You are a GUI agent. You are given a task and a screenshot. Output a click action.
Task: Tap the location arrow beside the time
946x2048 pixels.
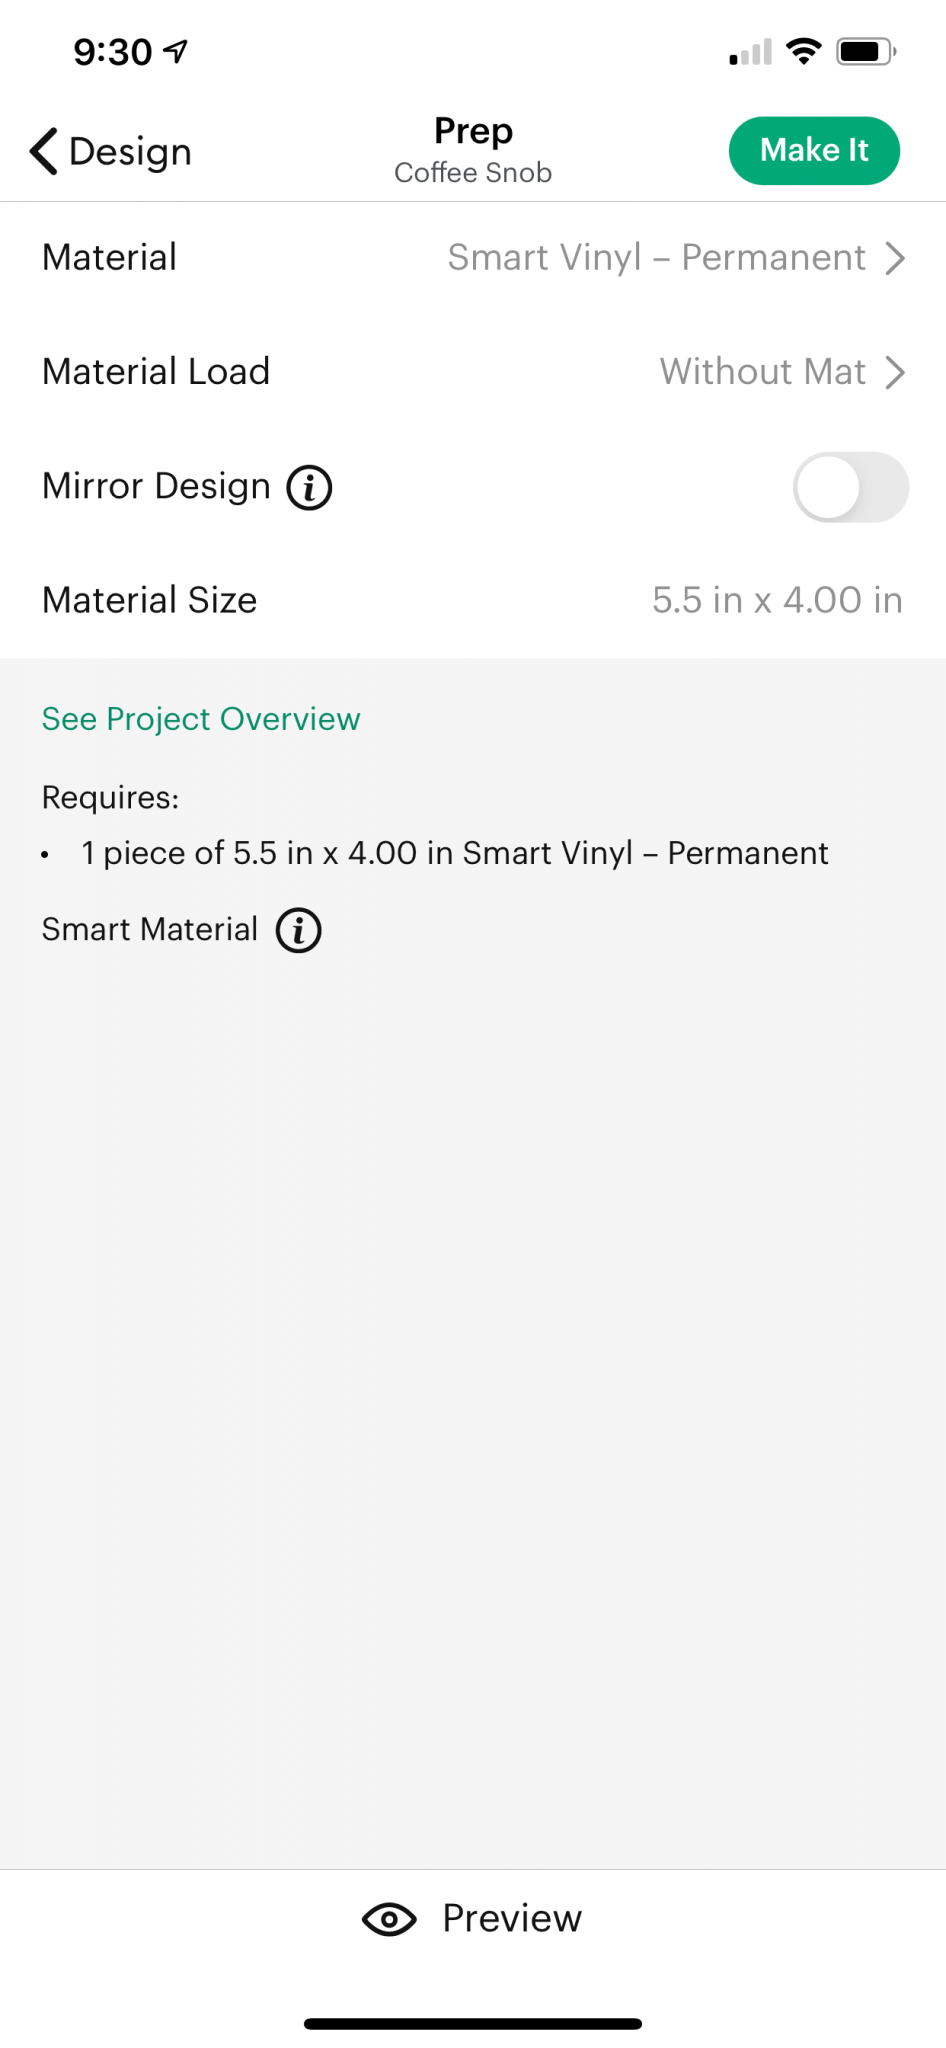click(x=176, y=51)
